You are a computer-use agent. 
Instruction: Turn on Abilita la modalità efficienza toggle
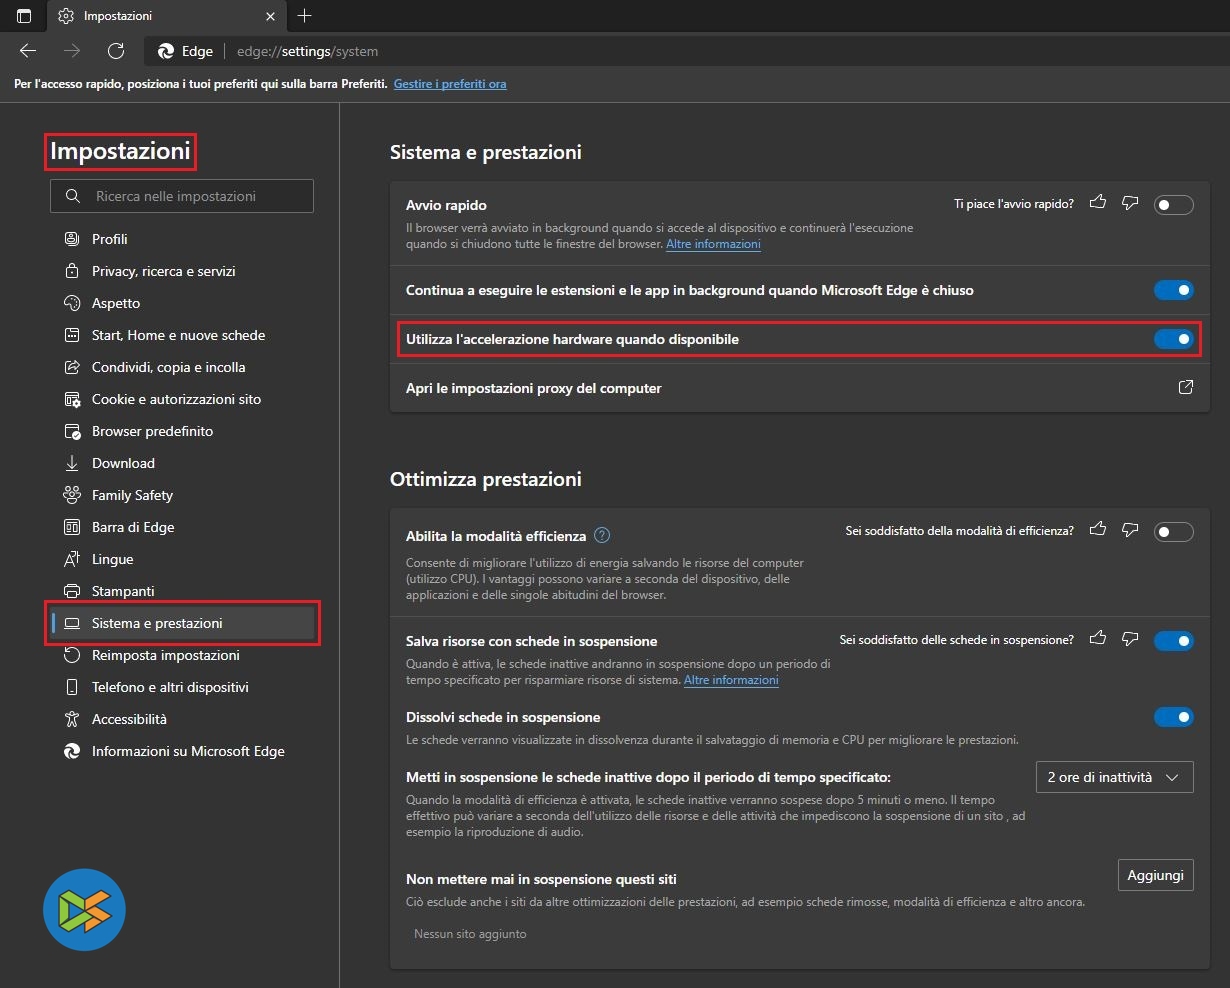[x=1173, y=532]
